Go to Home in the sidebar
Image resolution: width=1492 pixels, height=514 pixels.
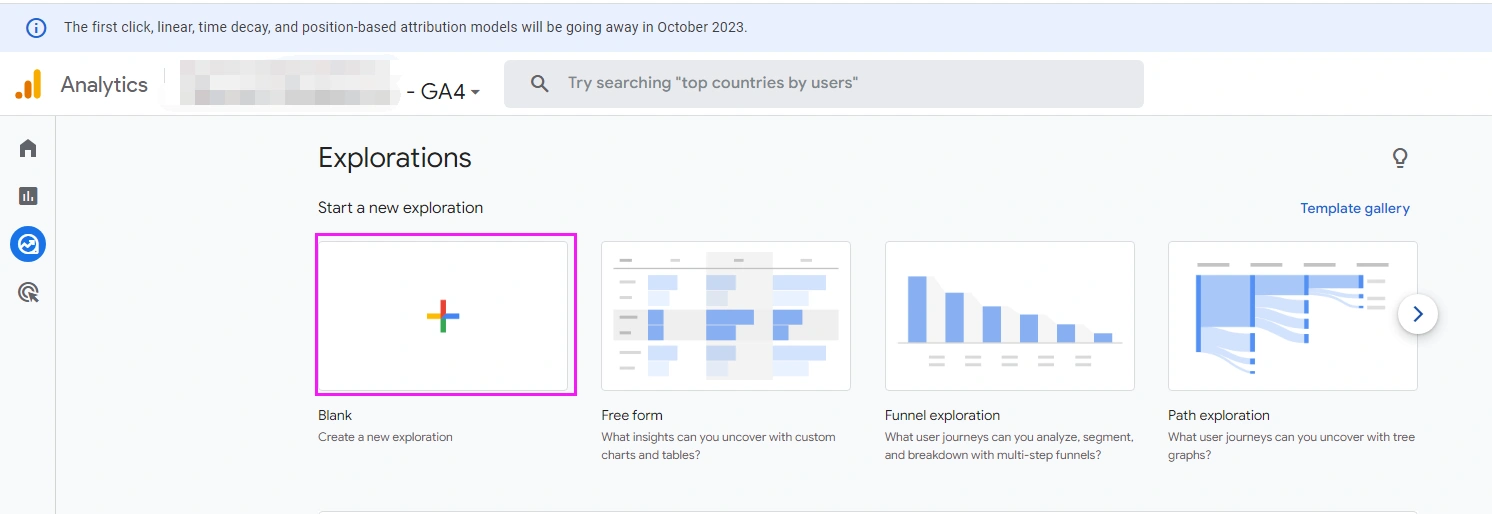[28, 148]
